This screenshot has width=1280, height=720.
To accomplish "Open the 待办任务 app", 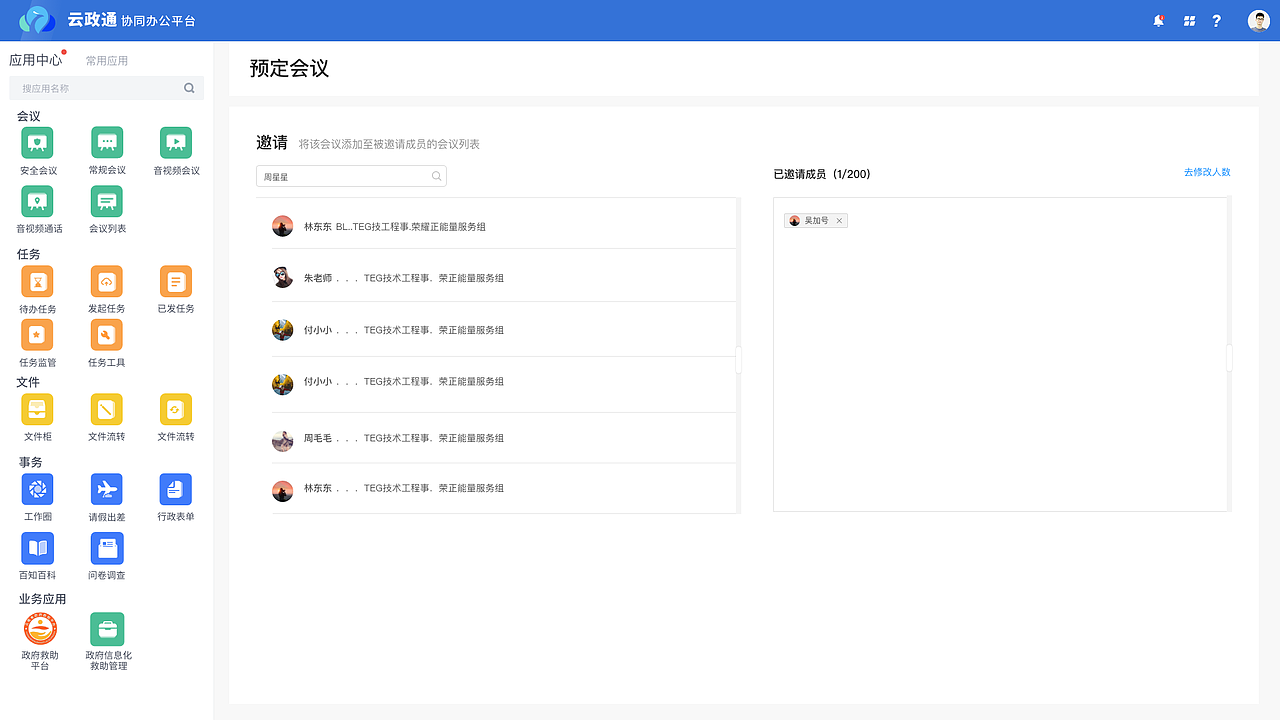I will click(38, 281).
